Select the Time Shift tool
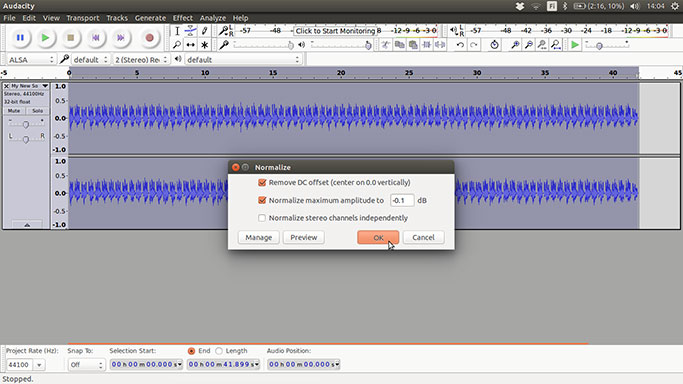The image size is (683, 384). [190, 45]
